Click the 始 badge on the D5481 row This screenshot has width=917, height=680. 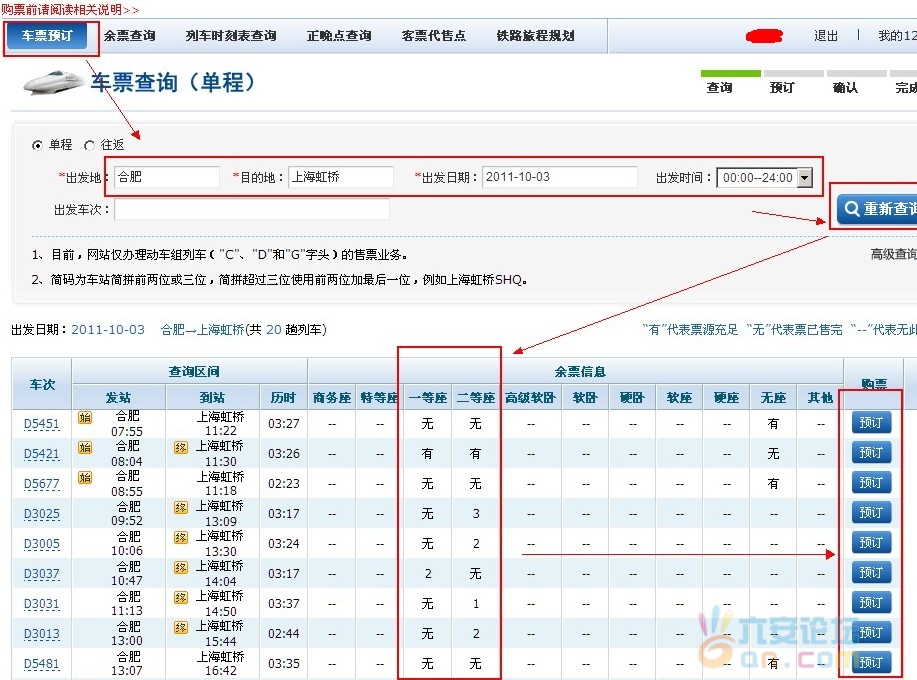point(85,657)
